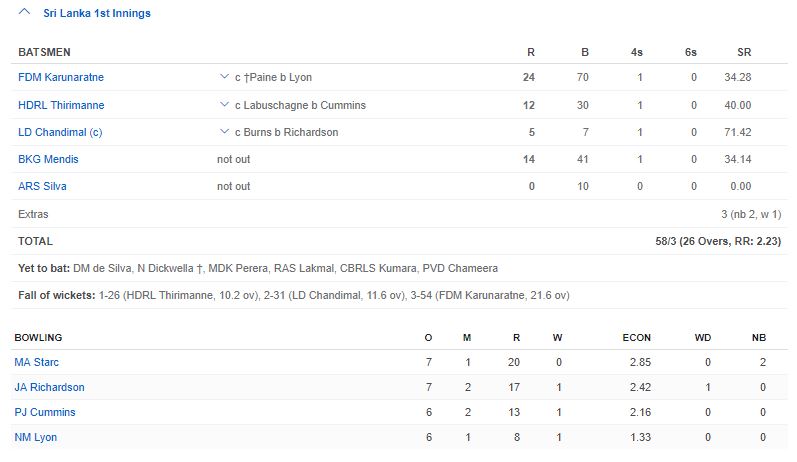797x462 pixels.
Task: Collapse the Sri Lanka 1st Innings section
Action: click(x=24, y=14)
